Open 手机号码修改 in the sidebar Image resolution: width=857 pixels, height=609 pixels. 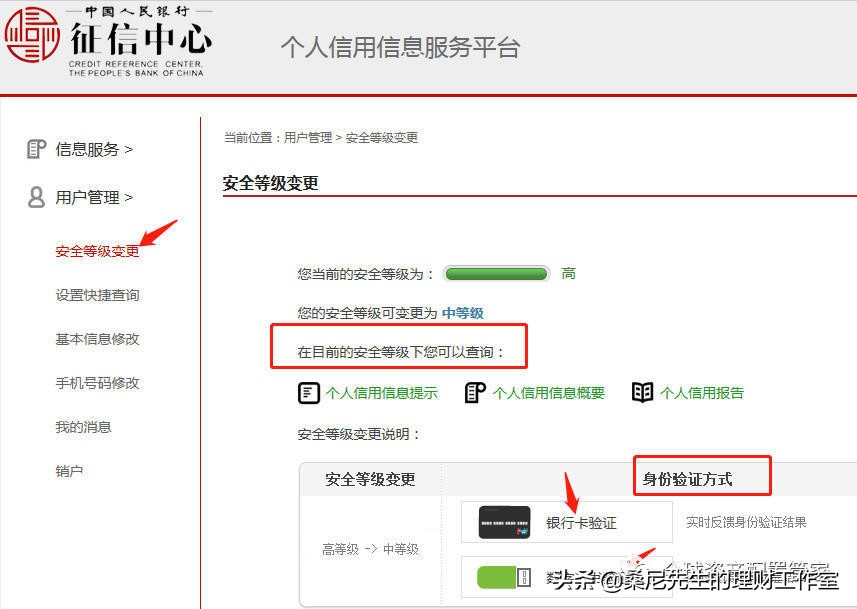coord(97,383)
